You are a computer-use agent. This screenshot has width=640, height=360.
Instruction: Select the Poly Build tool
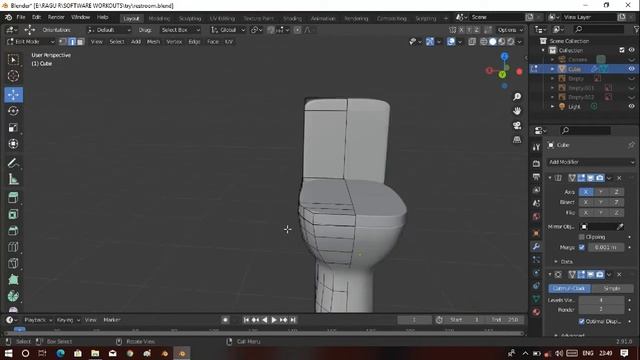[x=13, y=280]
